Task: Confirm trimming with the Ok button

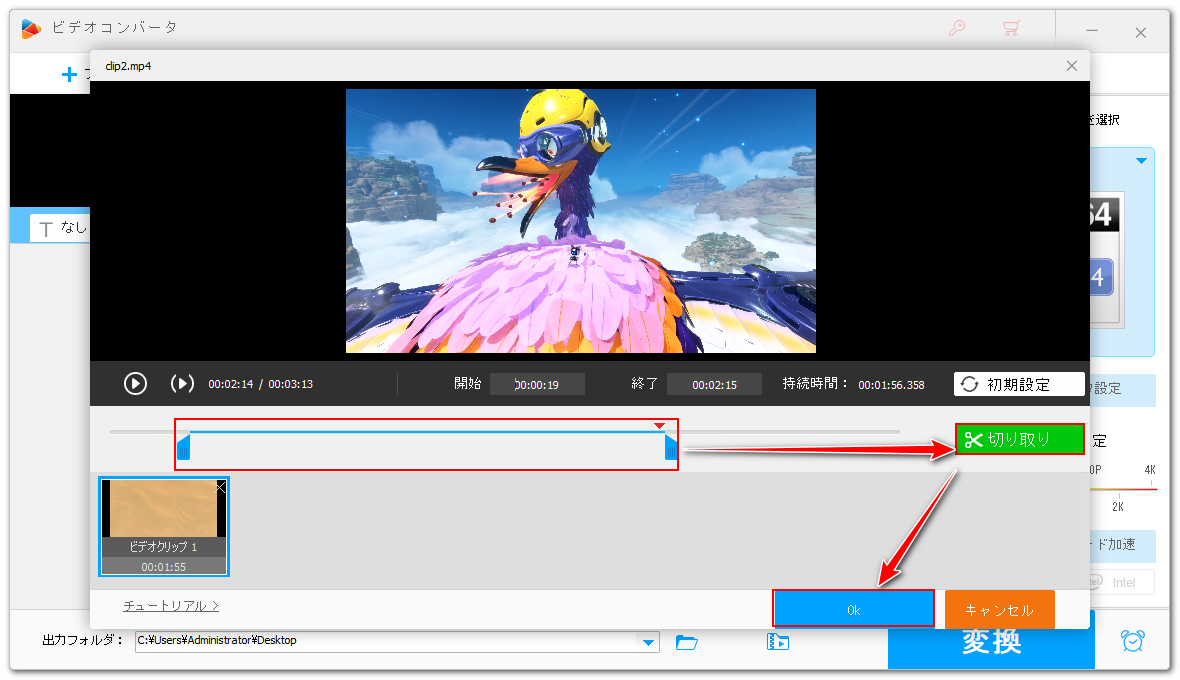Action: [x=853, y=609]
